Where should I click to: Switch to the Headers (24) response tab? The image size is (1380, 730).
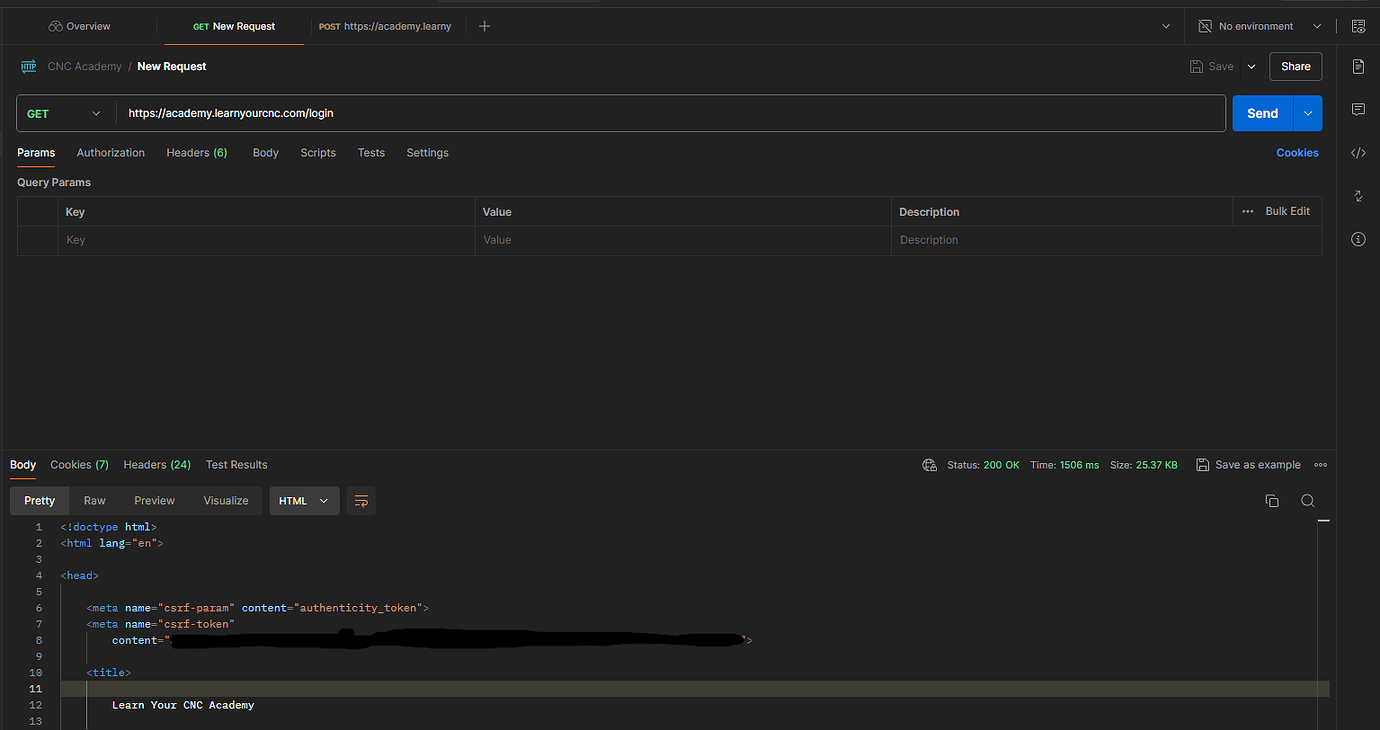(156, 464)
